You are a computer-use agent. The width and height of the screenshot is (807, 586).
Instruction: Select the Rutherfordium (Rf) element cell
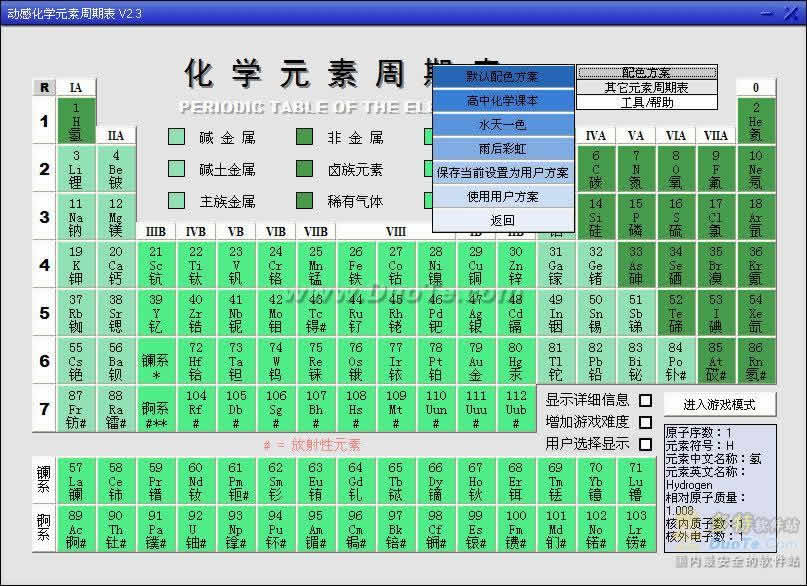(196, 409)
